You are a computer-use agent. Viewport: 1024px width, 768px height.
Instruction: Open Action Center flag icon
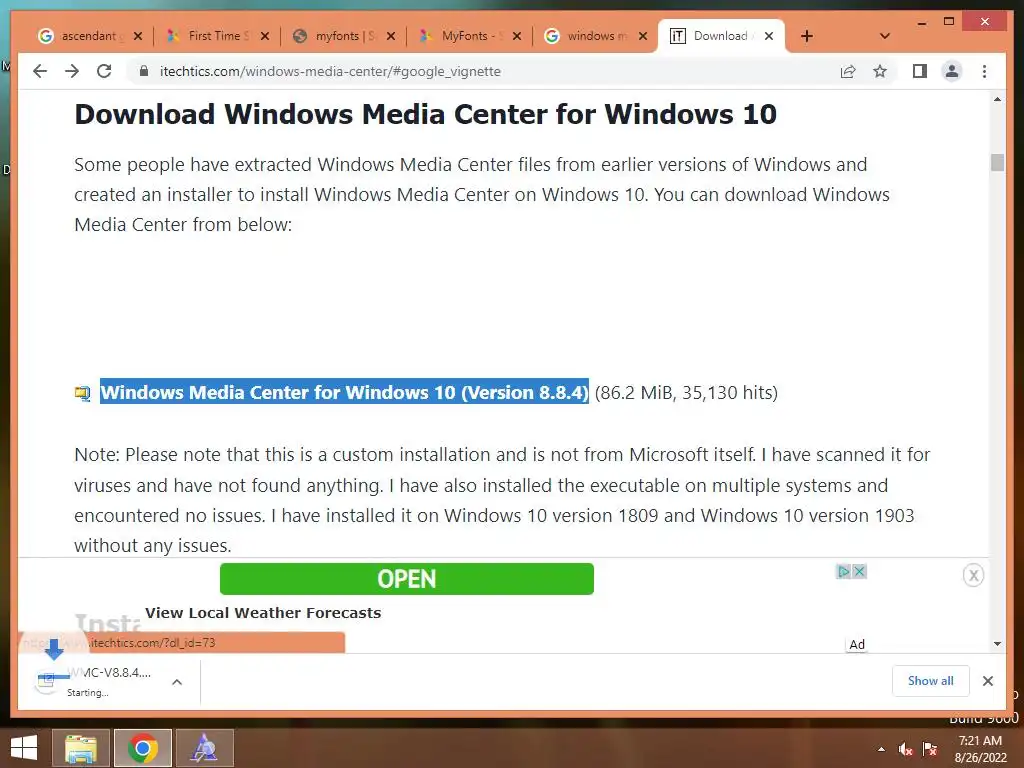929,749
